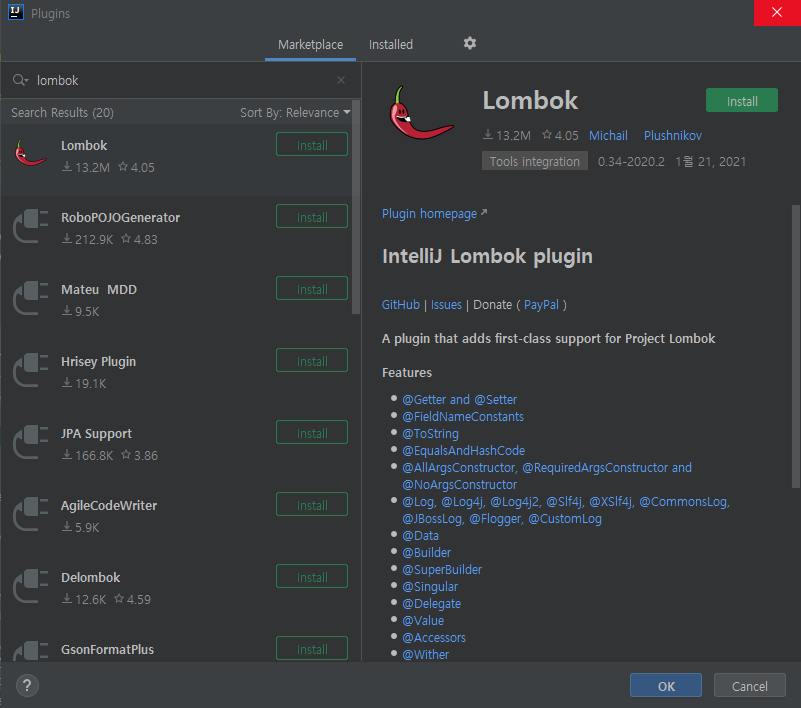Open the @Getter and @Setter feature link

[459, 399]
